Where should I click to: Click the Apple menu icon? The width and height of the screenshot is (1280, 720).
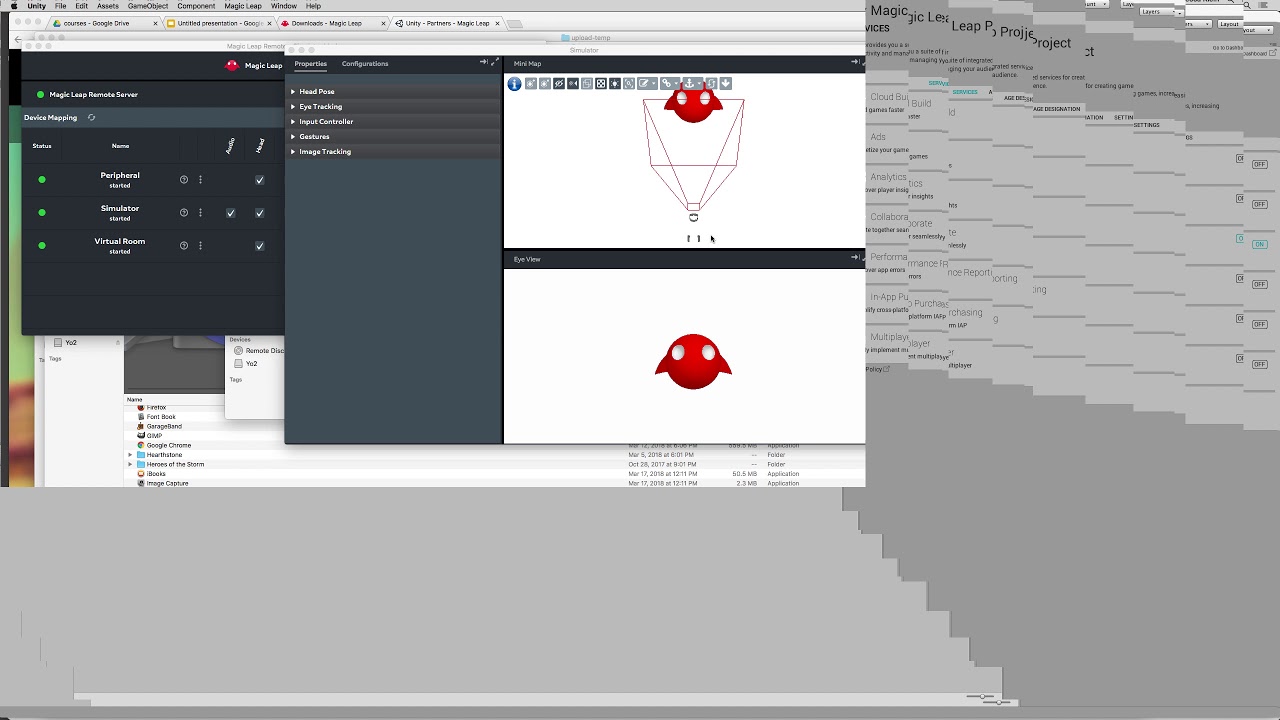coord(13,6)
